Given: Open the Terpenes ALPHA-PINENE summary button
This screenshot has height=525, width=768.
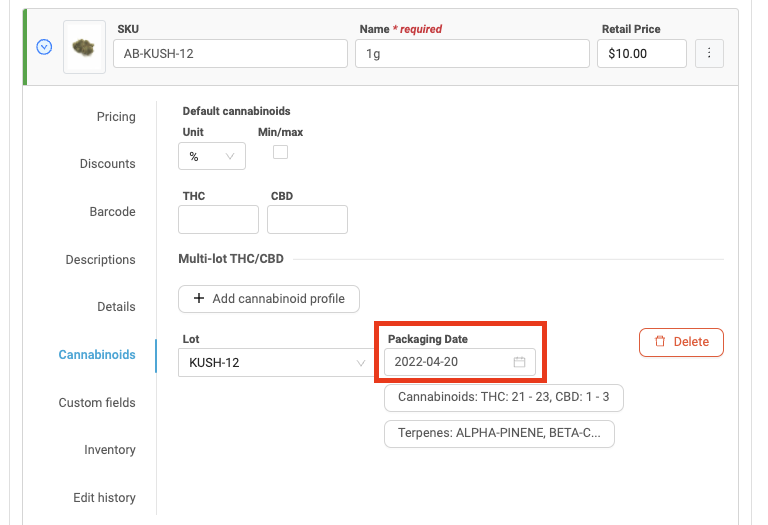Looking at the screenshot, I should [499, 434].
